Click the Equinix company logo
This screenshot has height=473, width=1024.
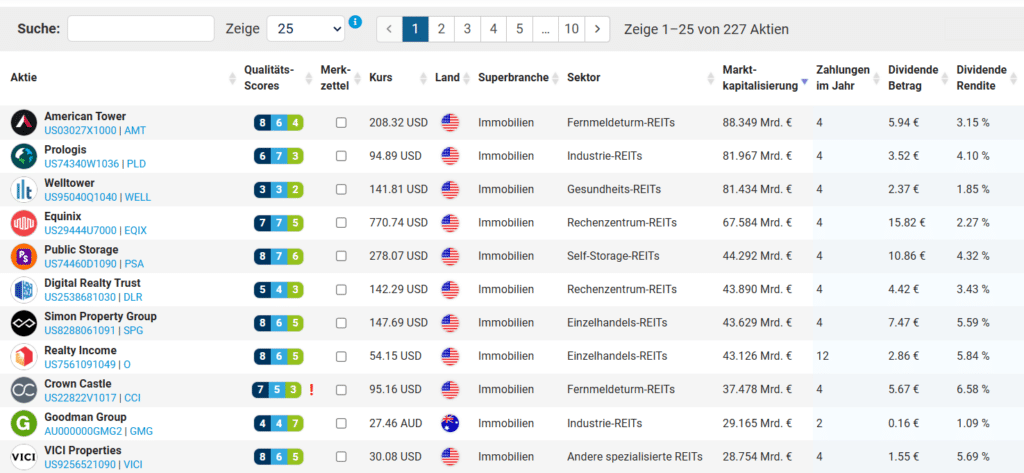[24, 223]
